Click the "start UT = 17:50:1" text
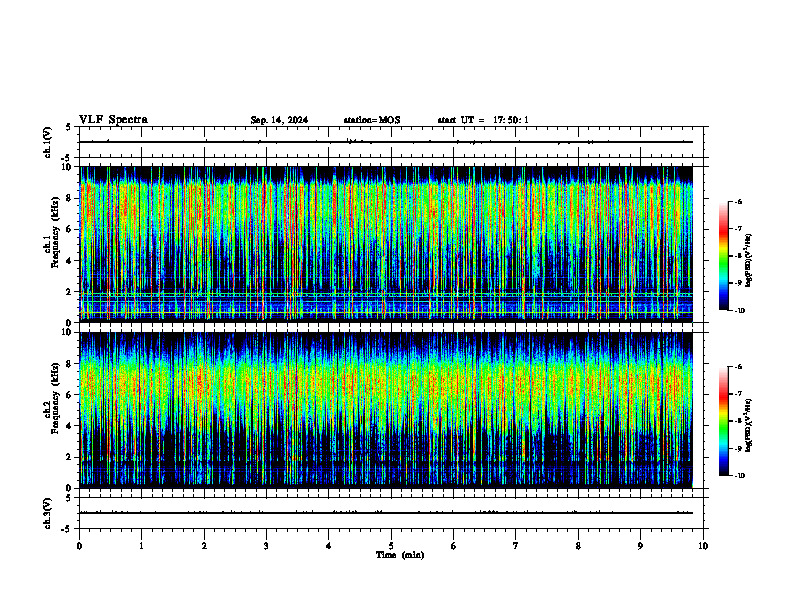This screenshot has height=612, width=792. 483,120
